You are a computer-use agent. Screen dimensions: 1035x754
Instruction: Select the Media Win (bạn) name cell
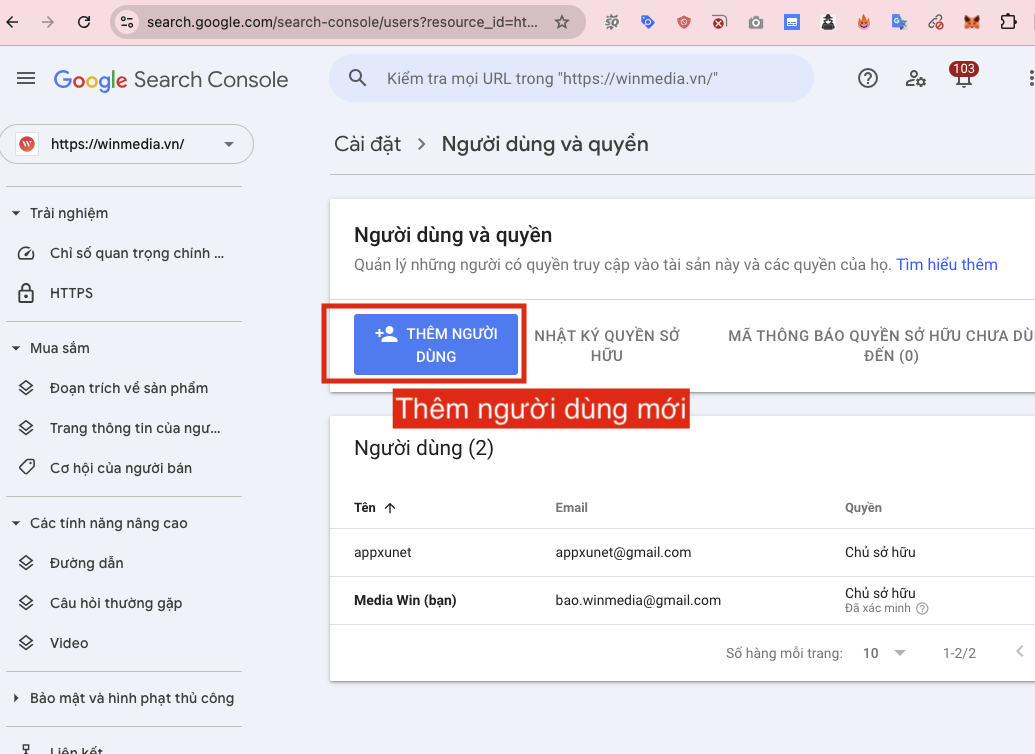point(405,600)
